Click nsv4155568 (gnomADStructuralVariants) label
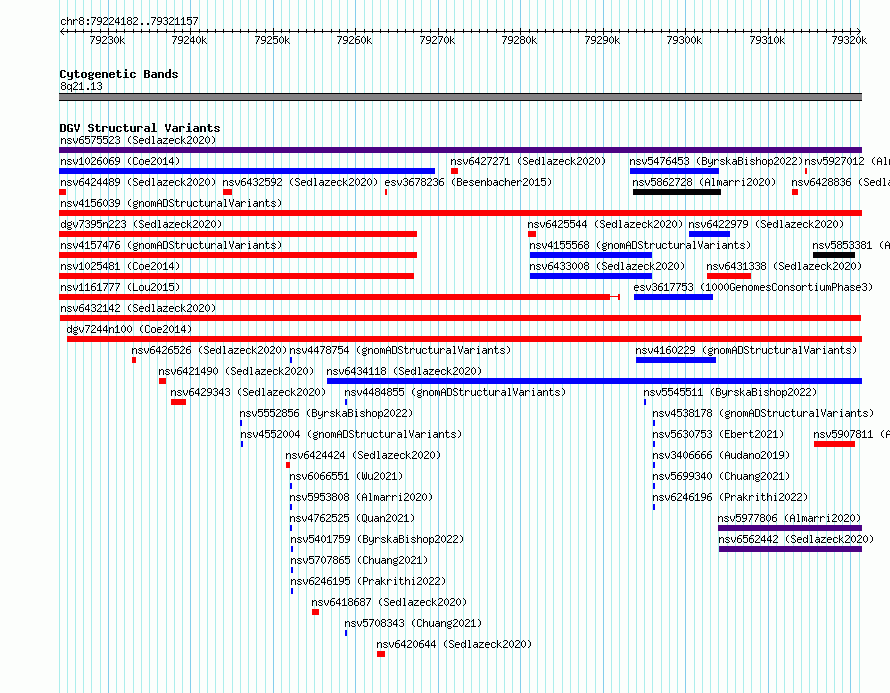 point(640,245)
